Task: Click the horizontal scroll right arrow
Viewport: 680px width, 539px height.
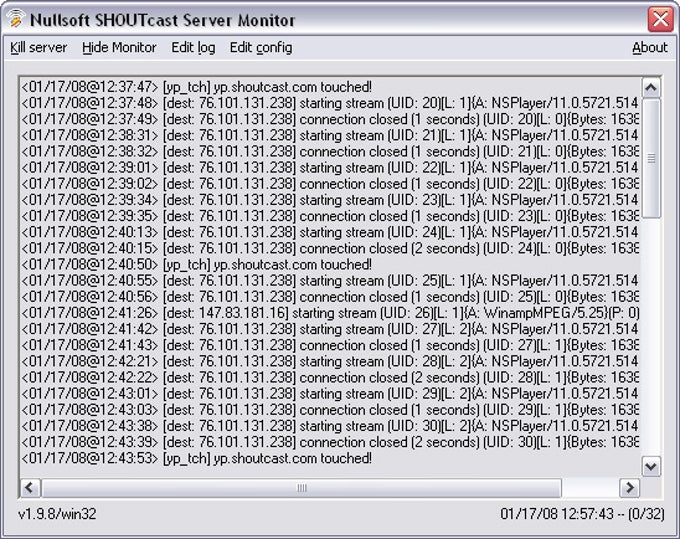Action: click(629, 488)
